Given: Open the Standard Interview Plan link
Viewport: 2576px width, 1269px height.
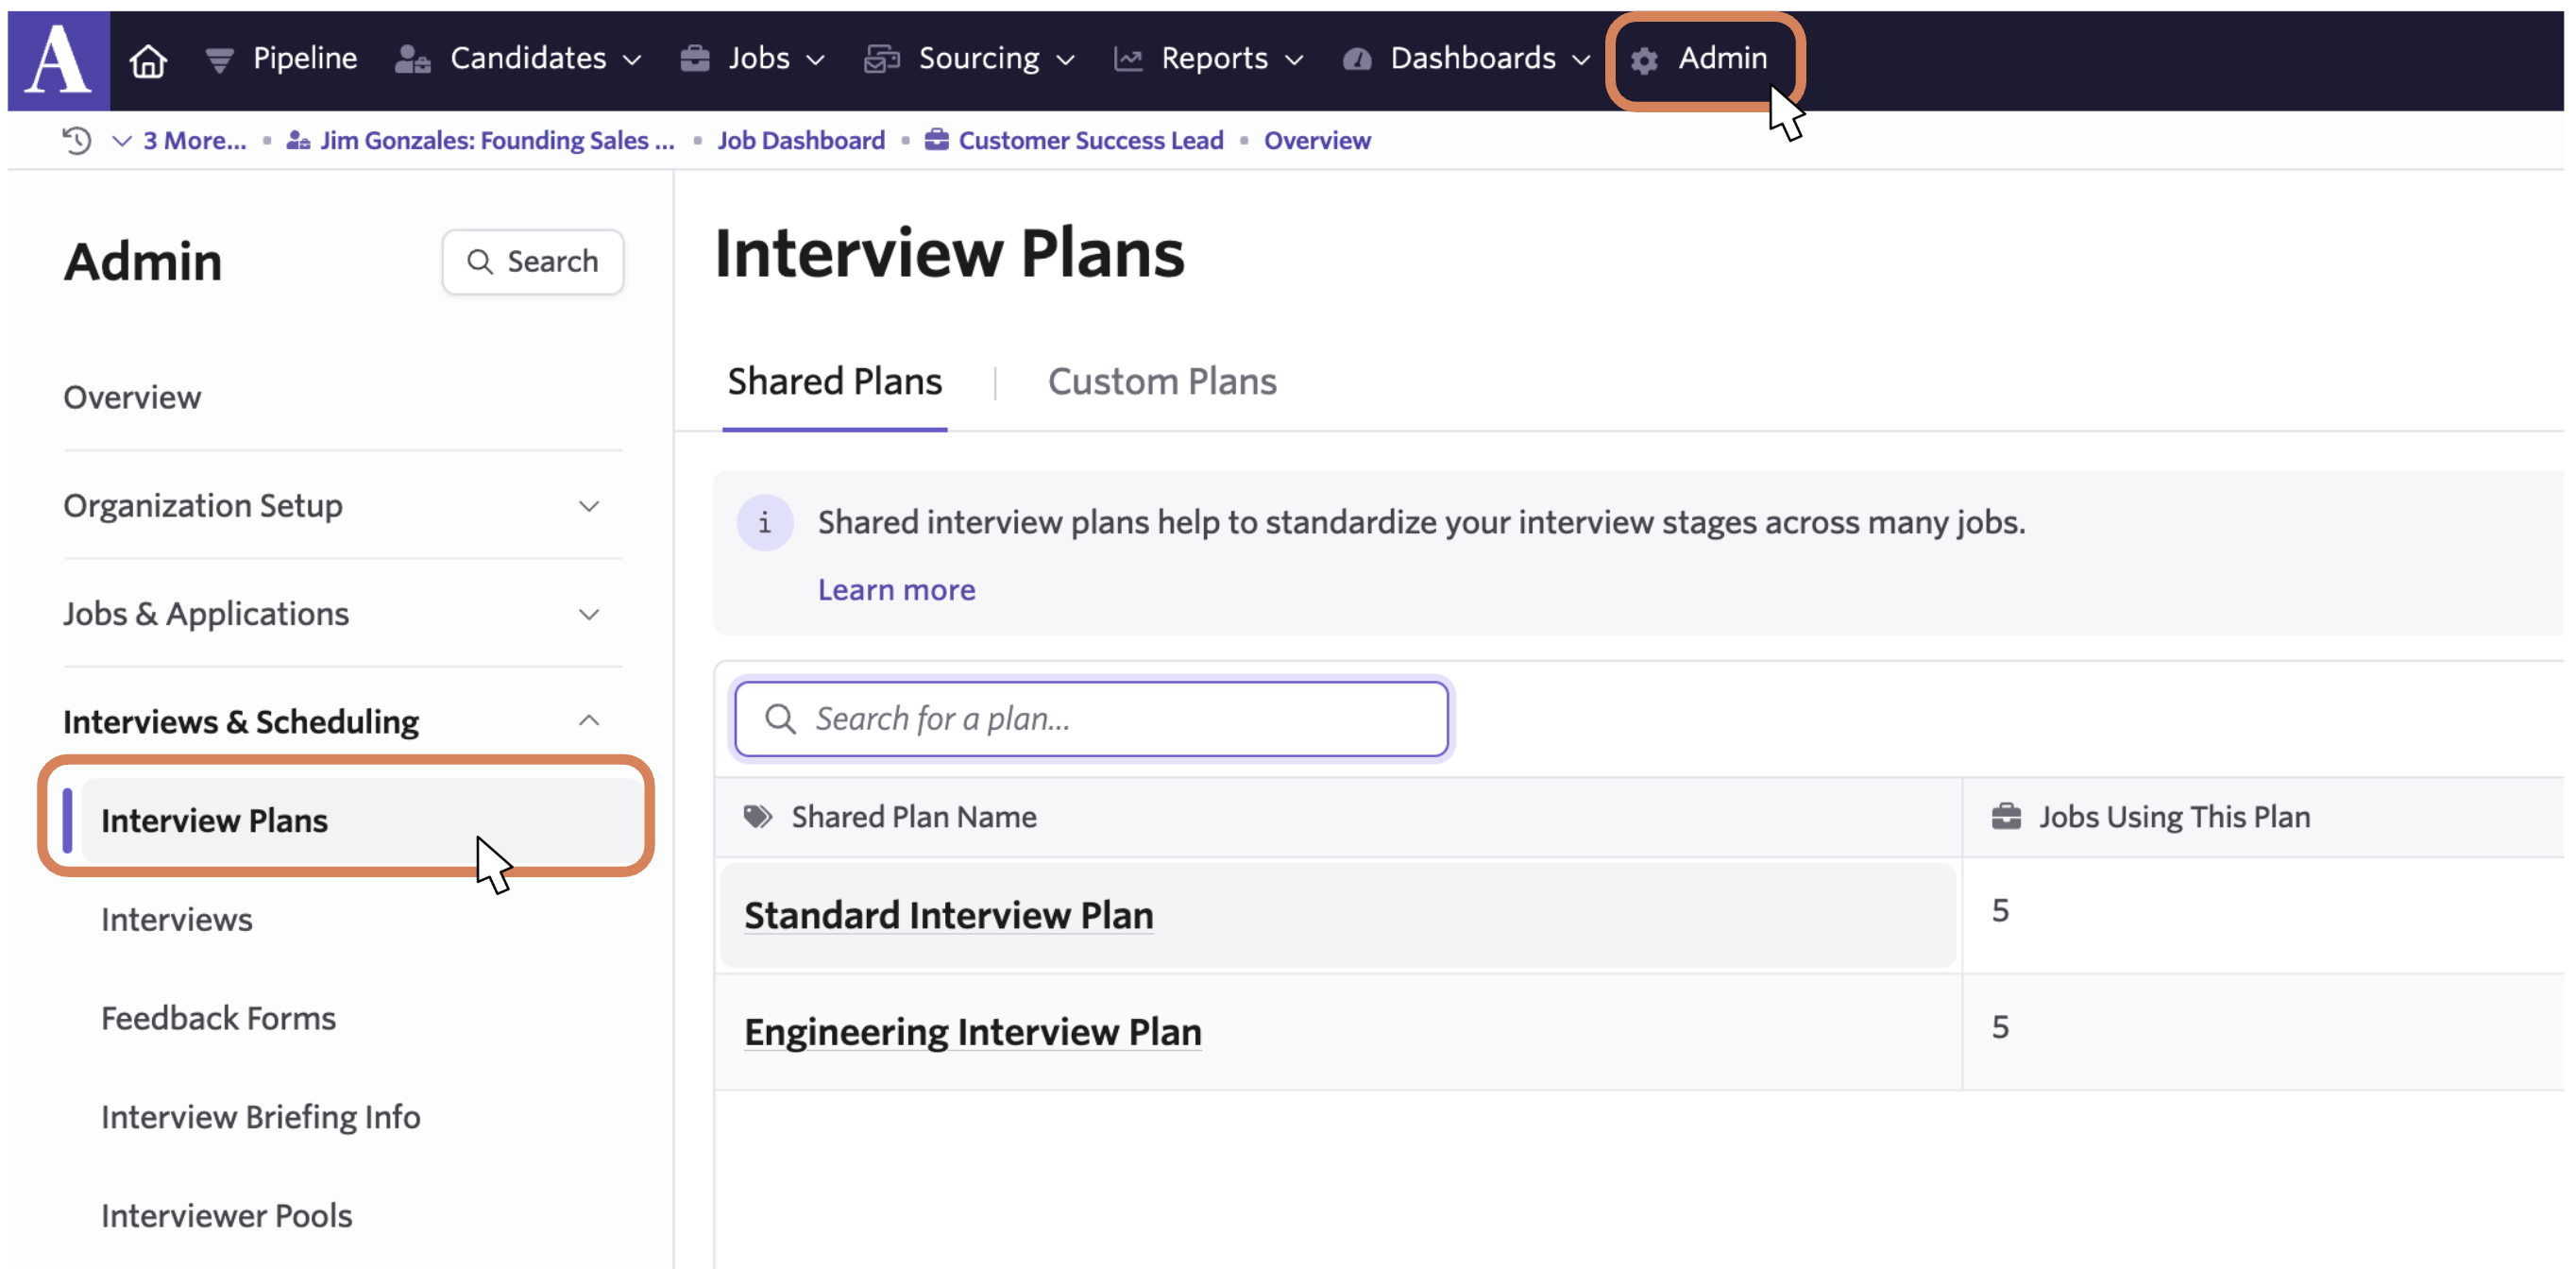Looking at the screenshot, I should tap(948, 916).
